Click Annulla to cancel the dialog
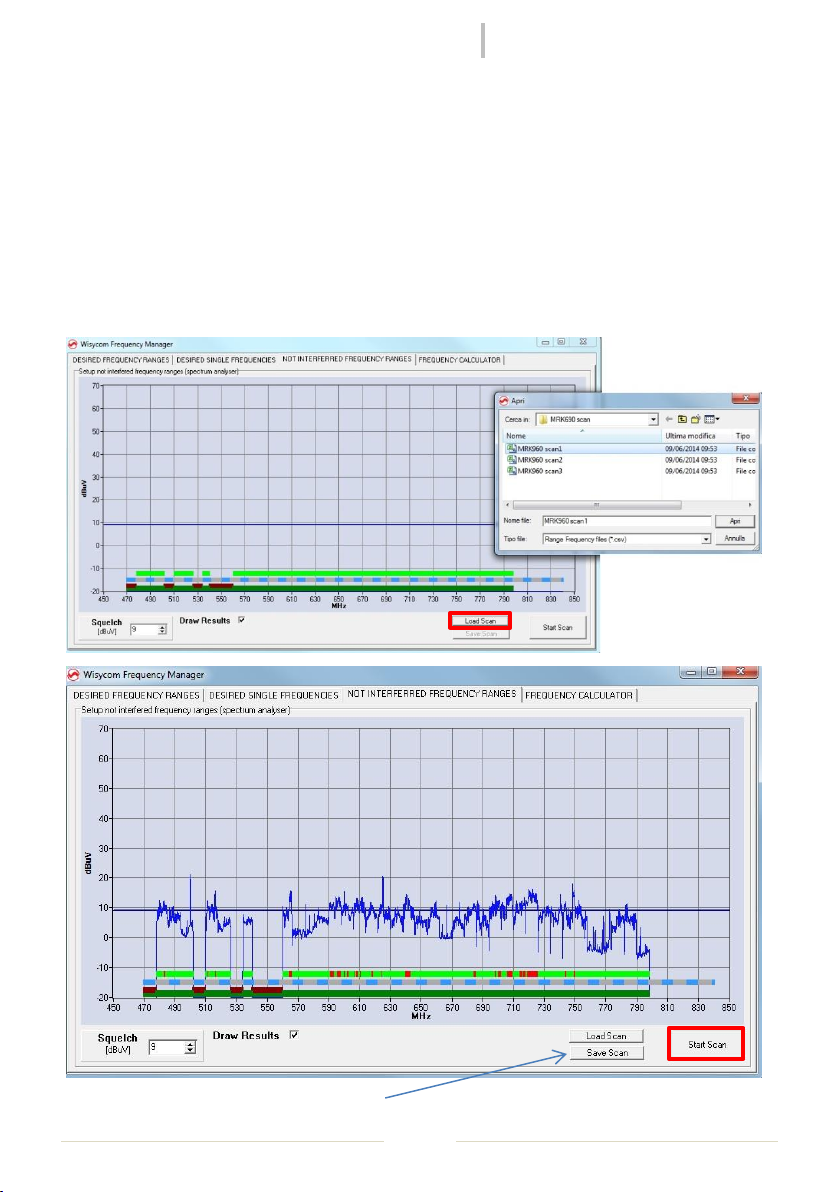This screenshot has height=1192, width=840. (734, 538)
